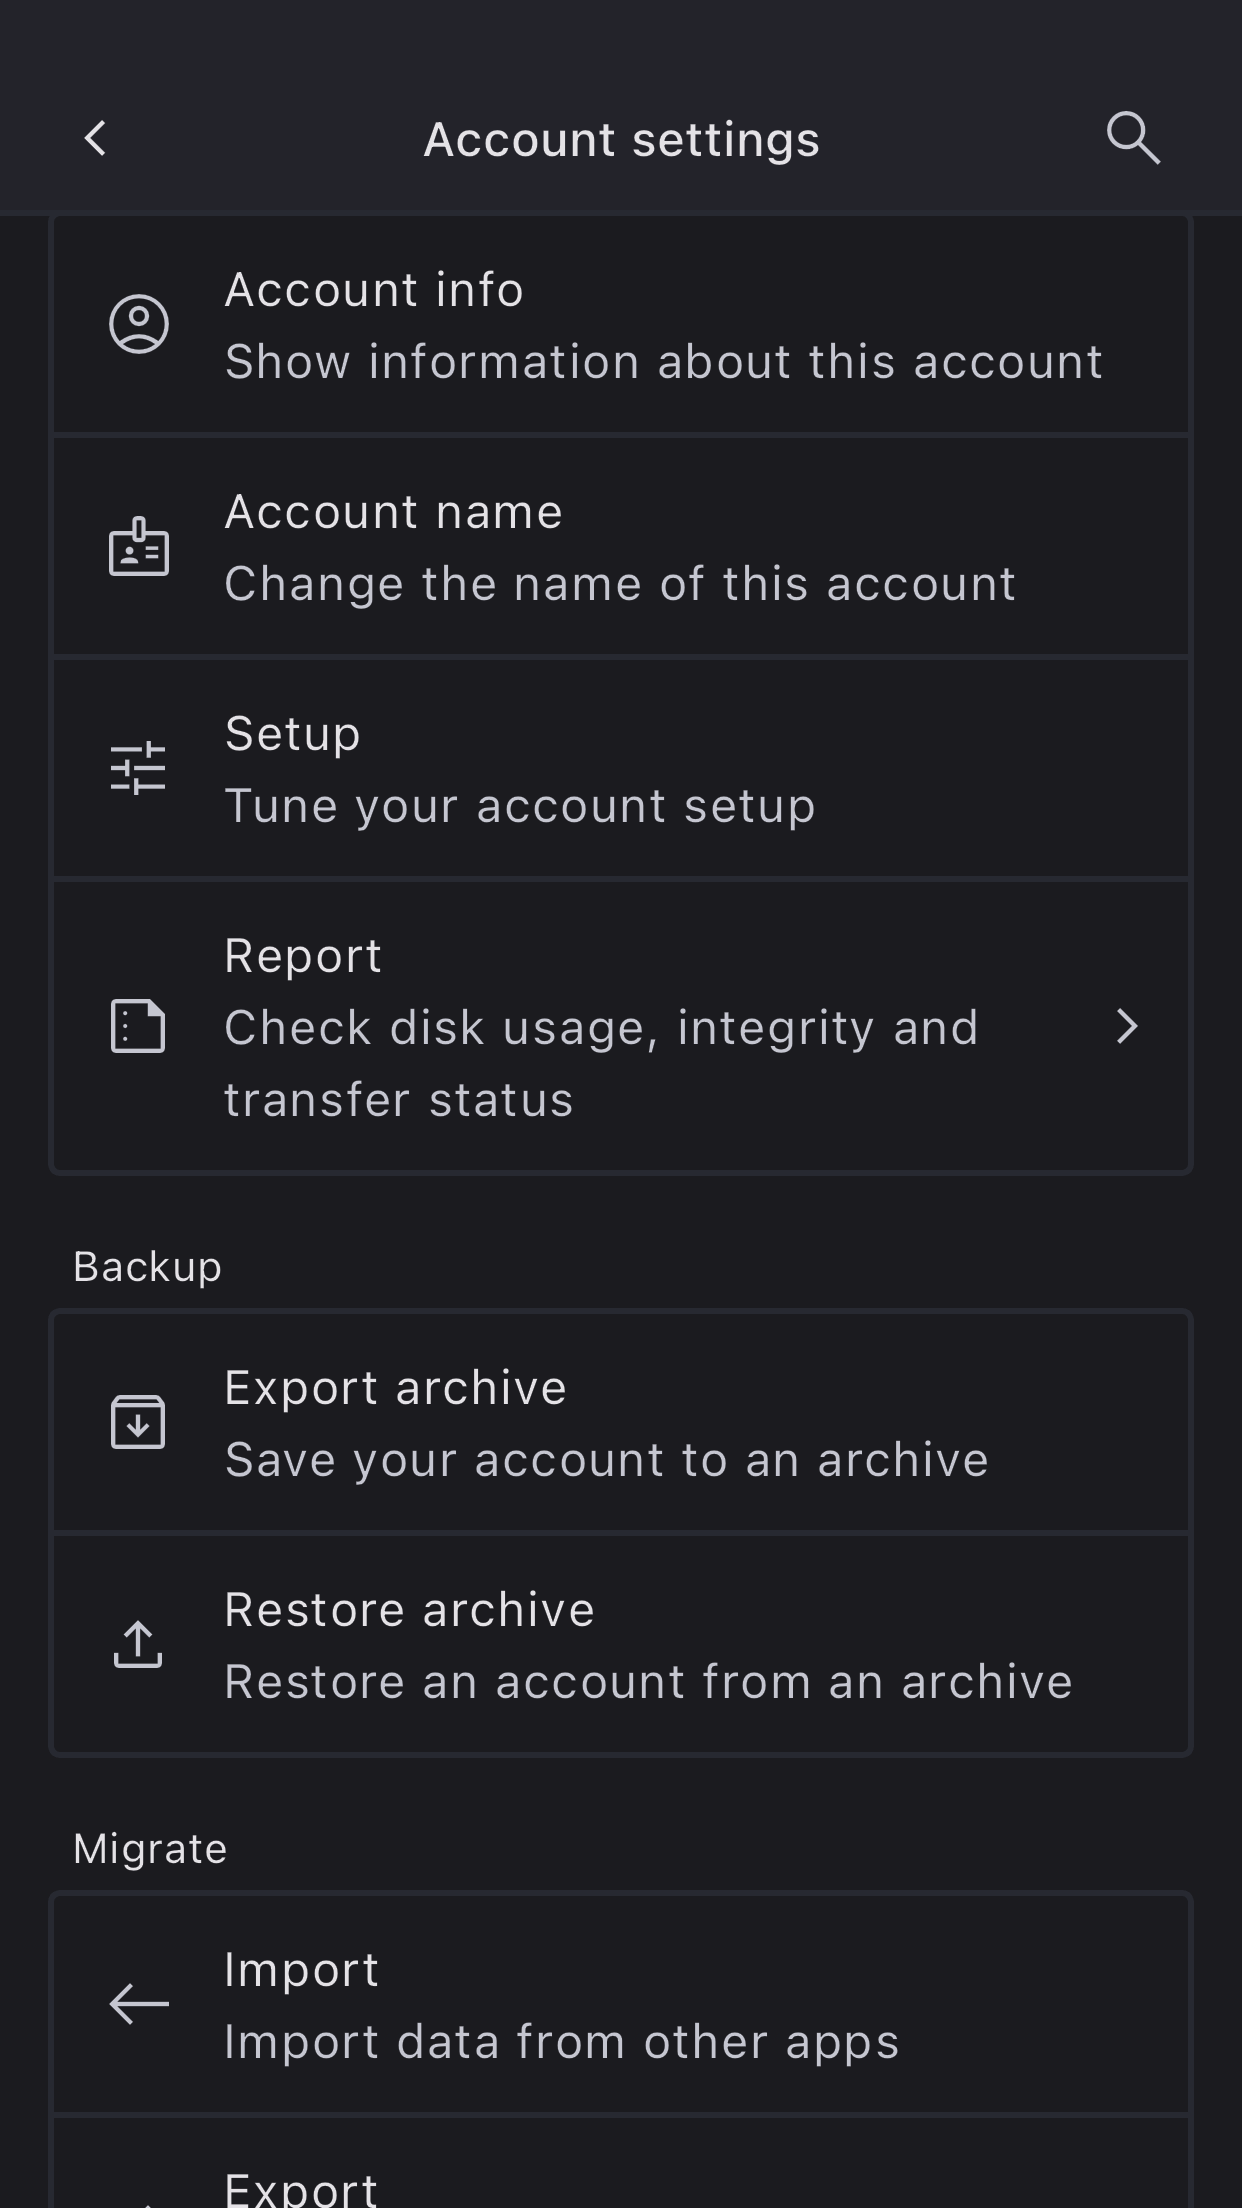Viewport: 1242px width, 2208px height.
Task: Click the Export archive box icon
Action: click(x=139, y=1422)
